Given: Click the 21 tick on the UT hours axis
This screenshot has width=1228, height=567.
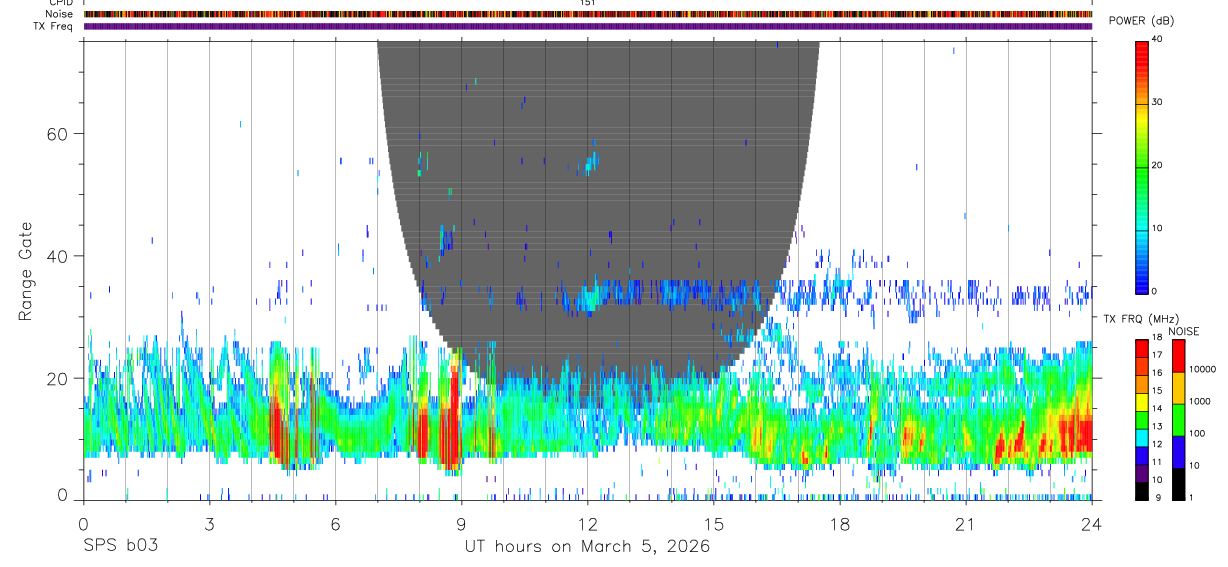Looking at the screenshot, I should click(965, 524).
